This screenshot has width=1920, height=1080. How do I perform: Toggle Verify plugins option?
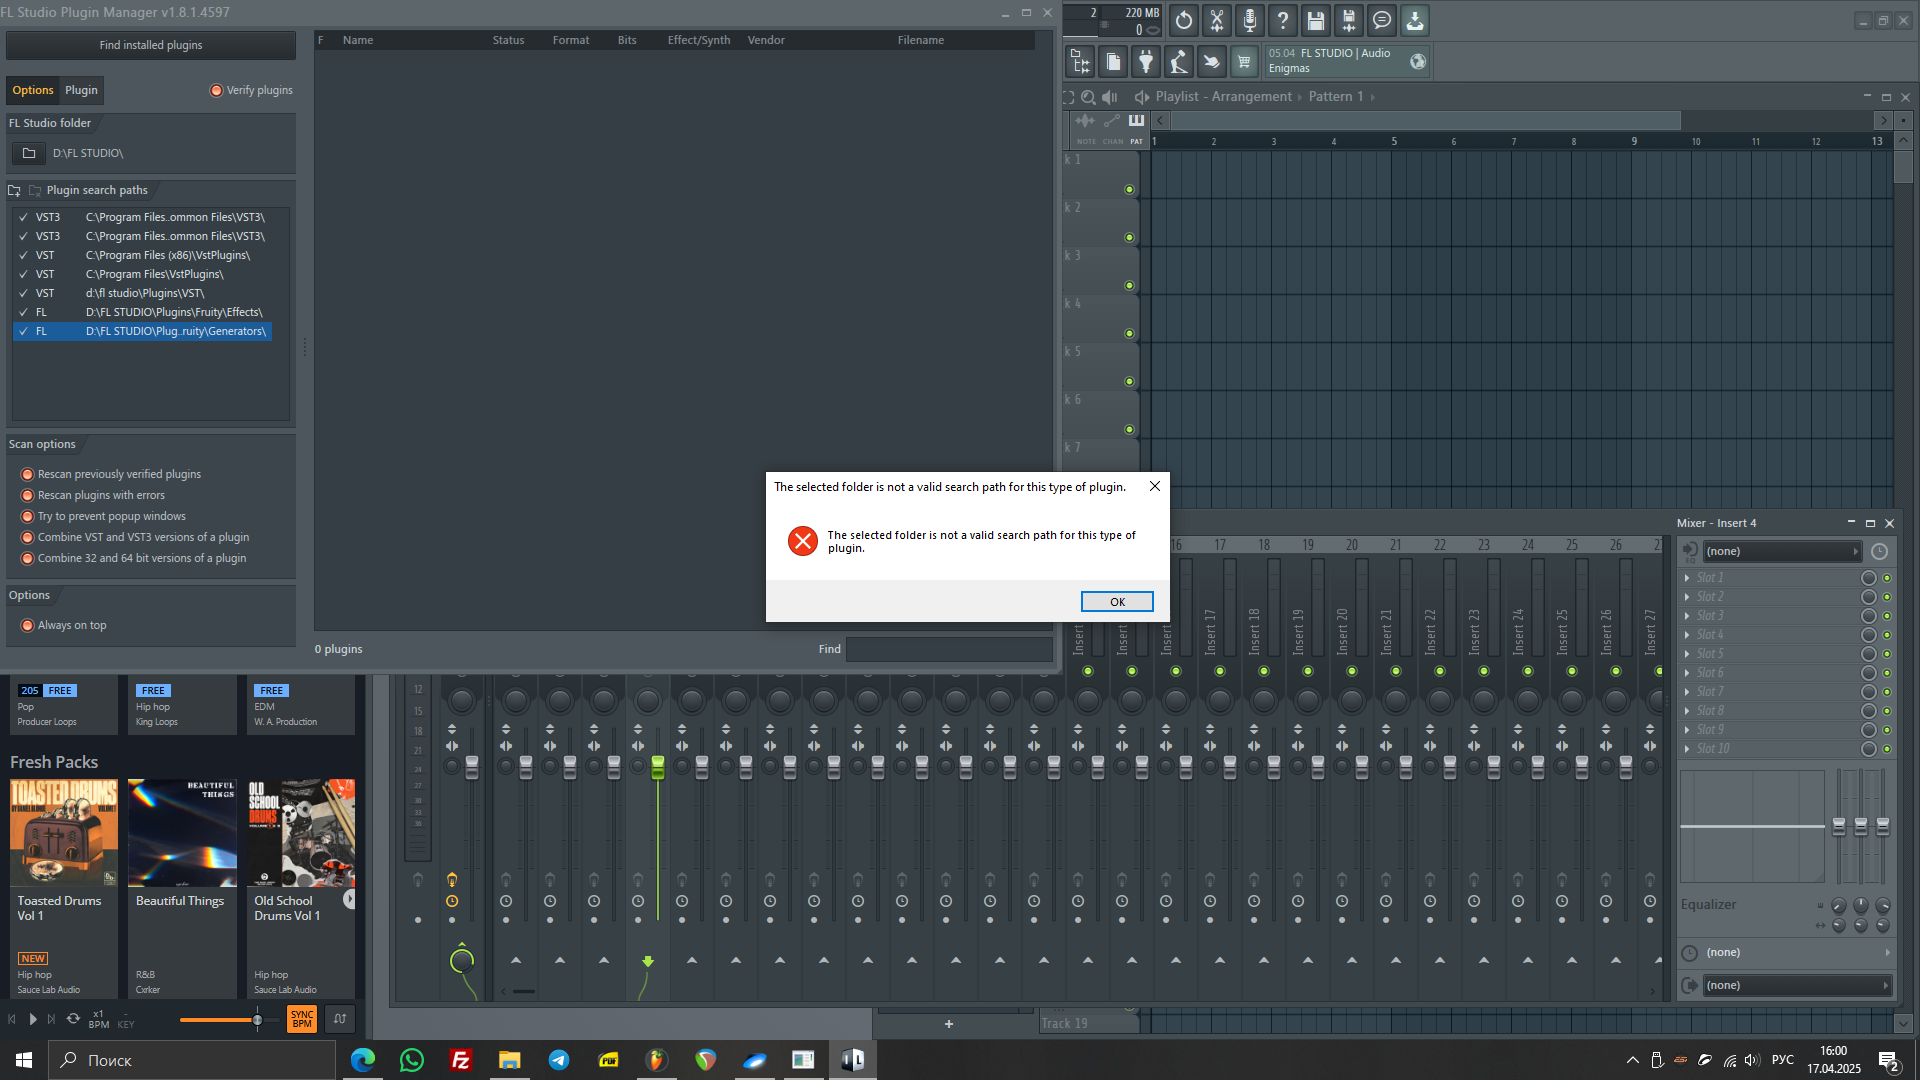(216, 90)
